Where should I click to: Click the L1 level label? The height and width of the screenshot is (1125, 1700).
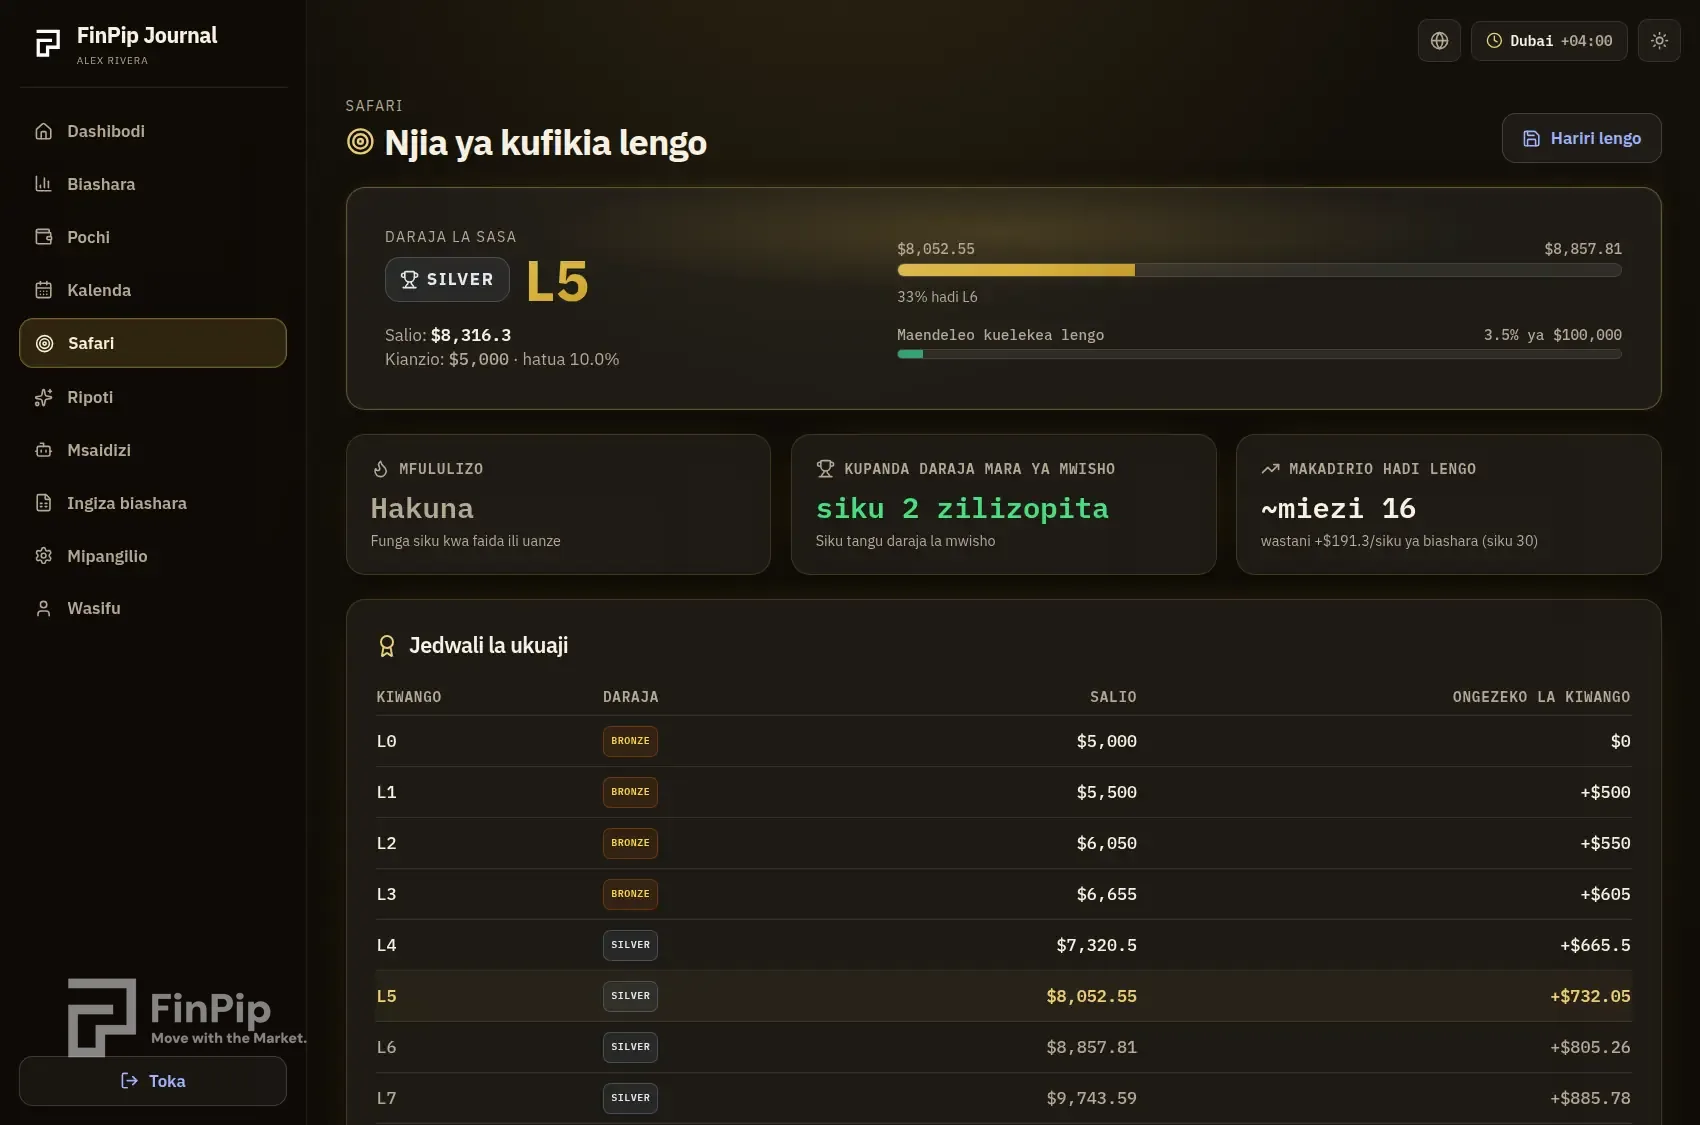click(x=387, y=792)
